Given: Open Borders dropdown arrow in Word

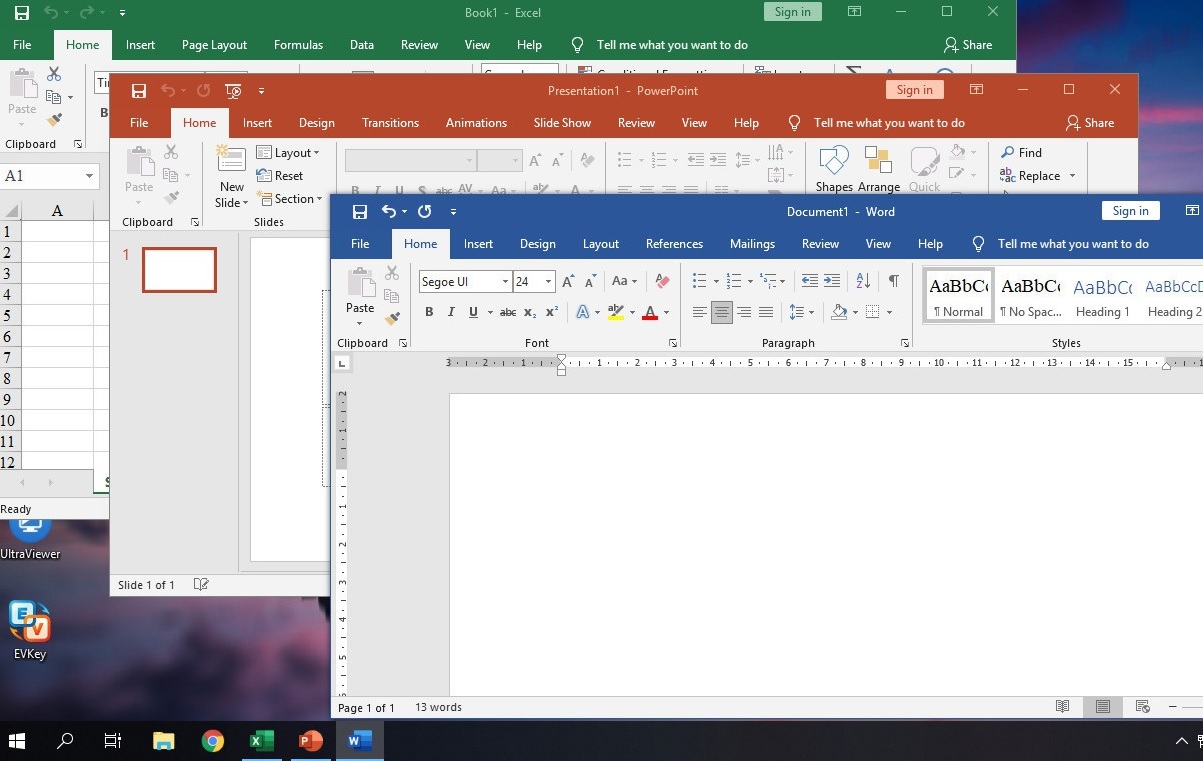Looking at the screenshot, I should point(888,312).
